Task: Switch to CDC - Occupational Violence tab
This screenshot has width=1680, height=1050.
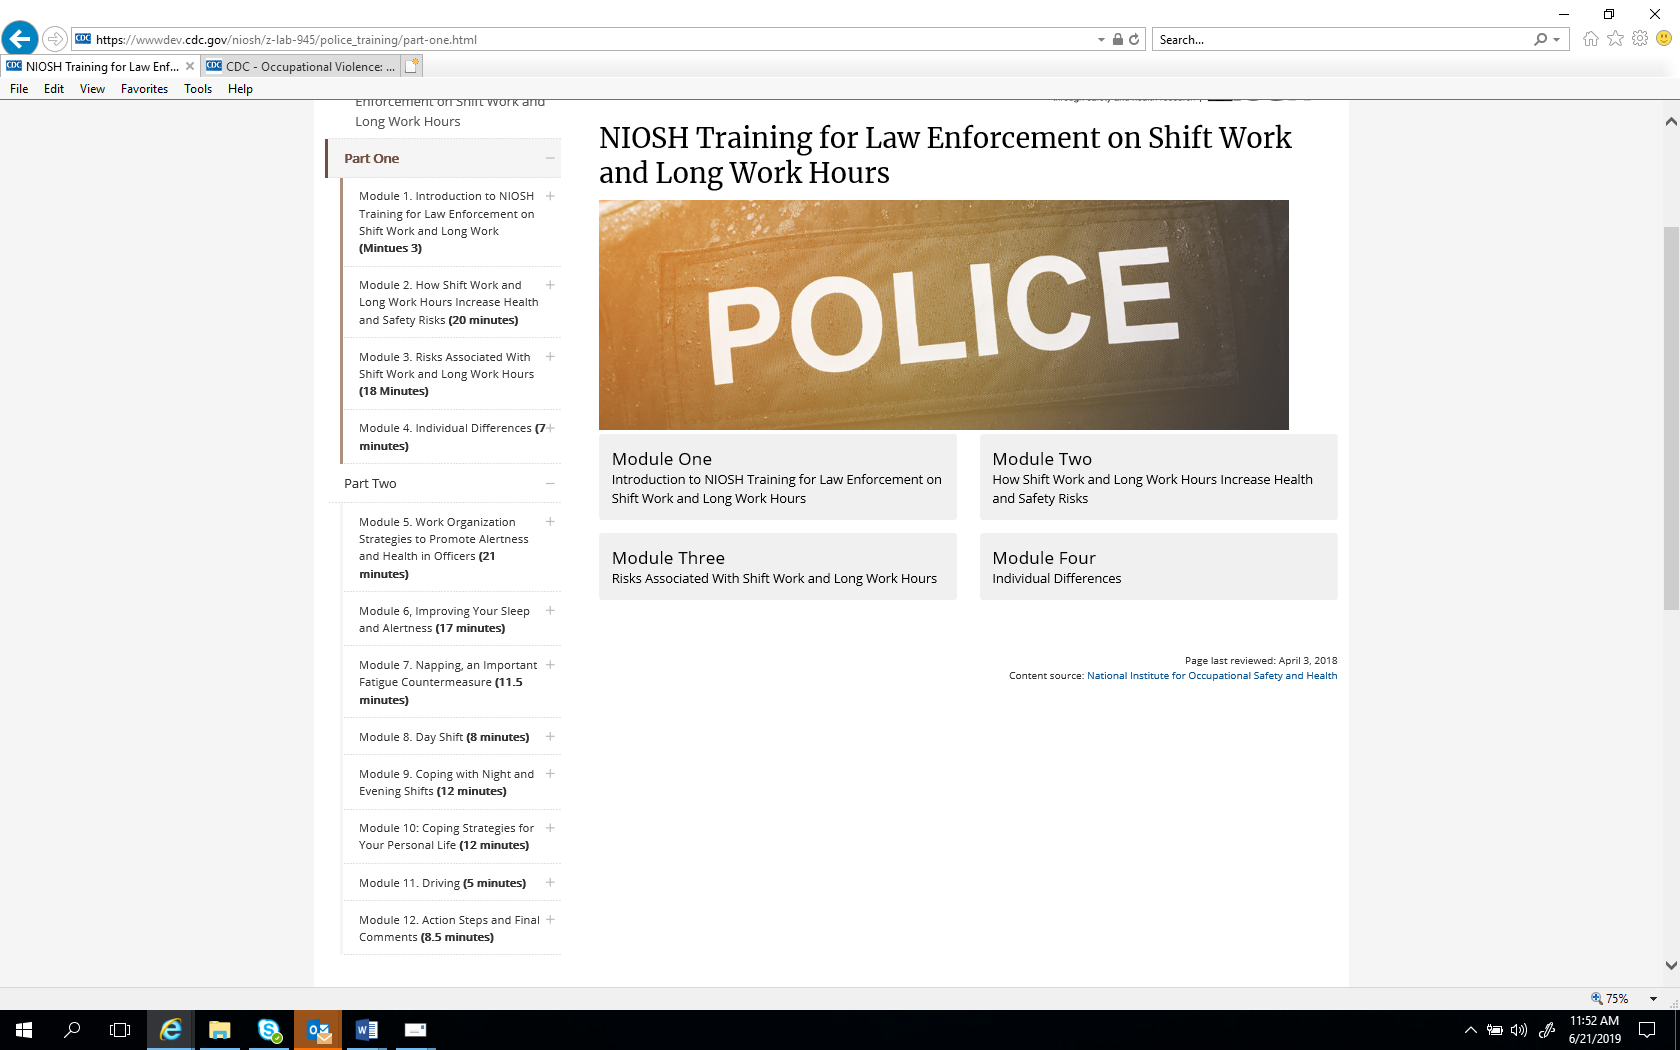Action: click(x=300, y=67)
